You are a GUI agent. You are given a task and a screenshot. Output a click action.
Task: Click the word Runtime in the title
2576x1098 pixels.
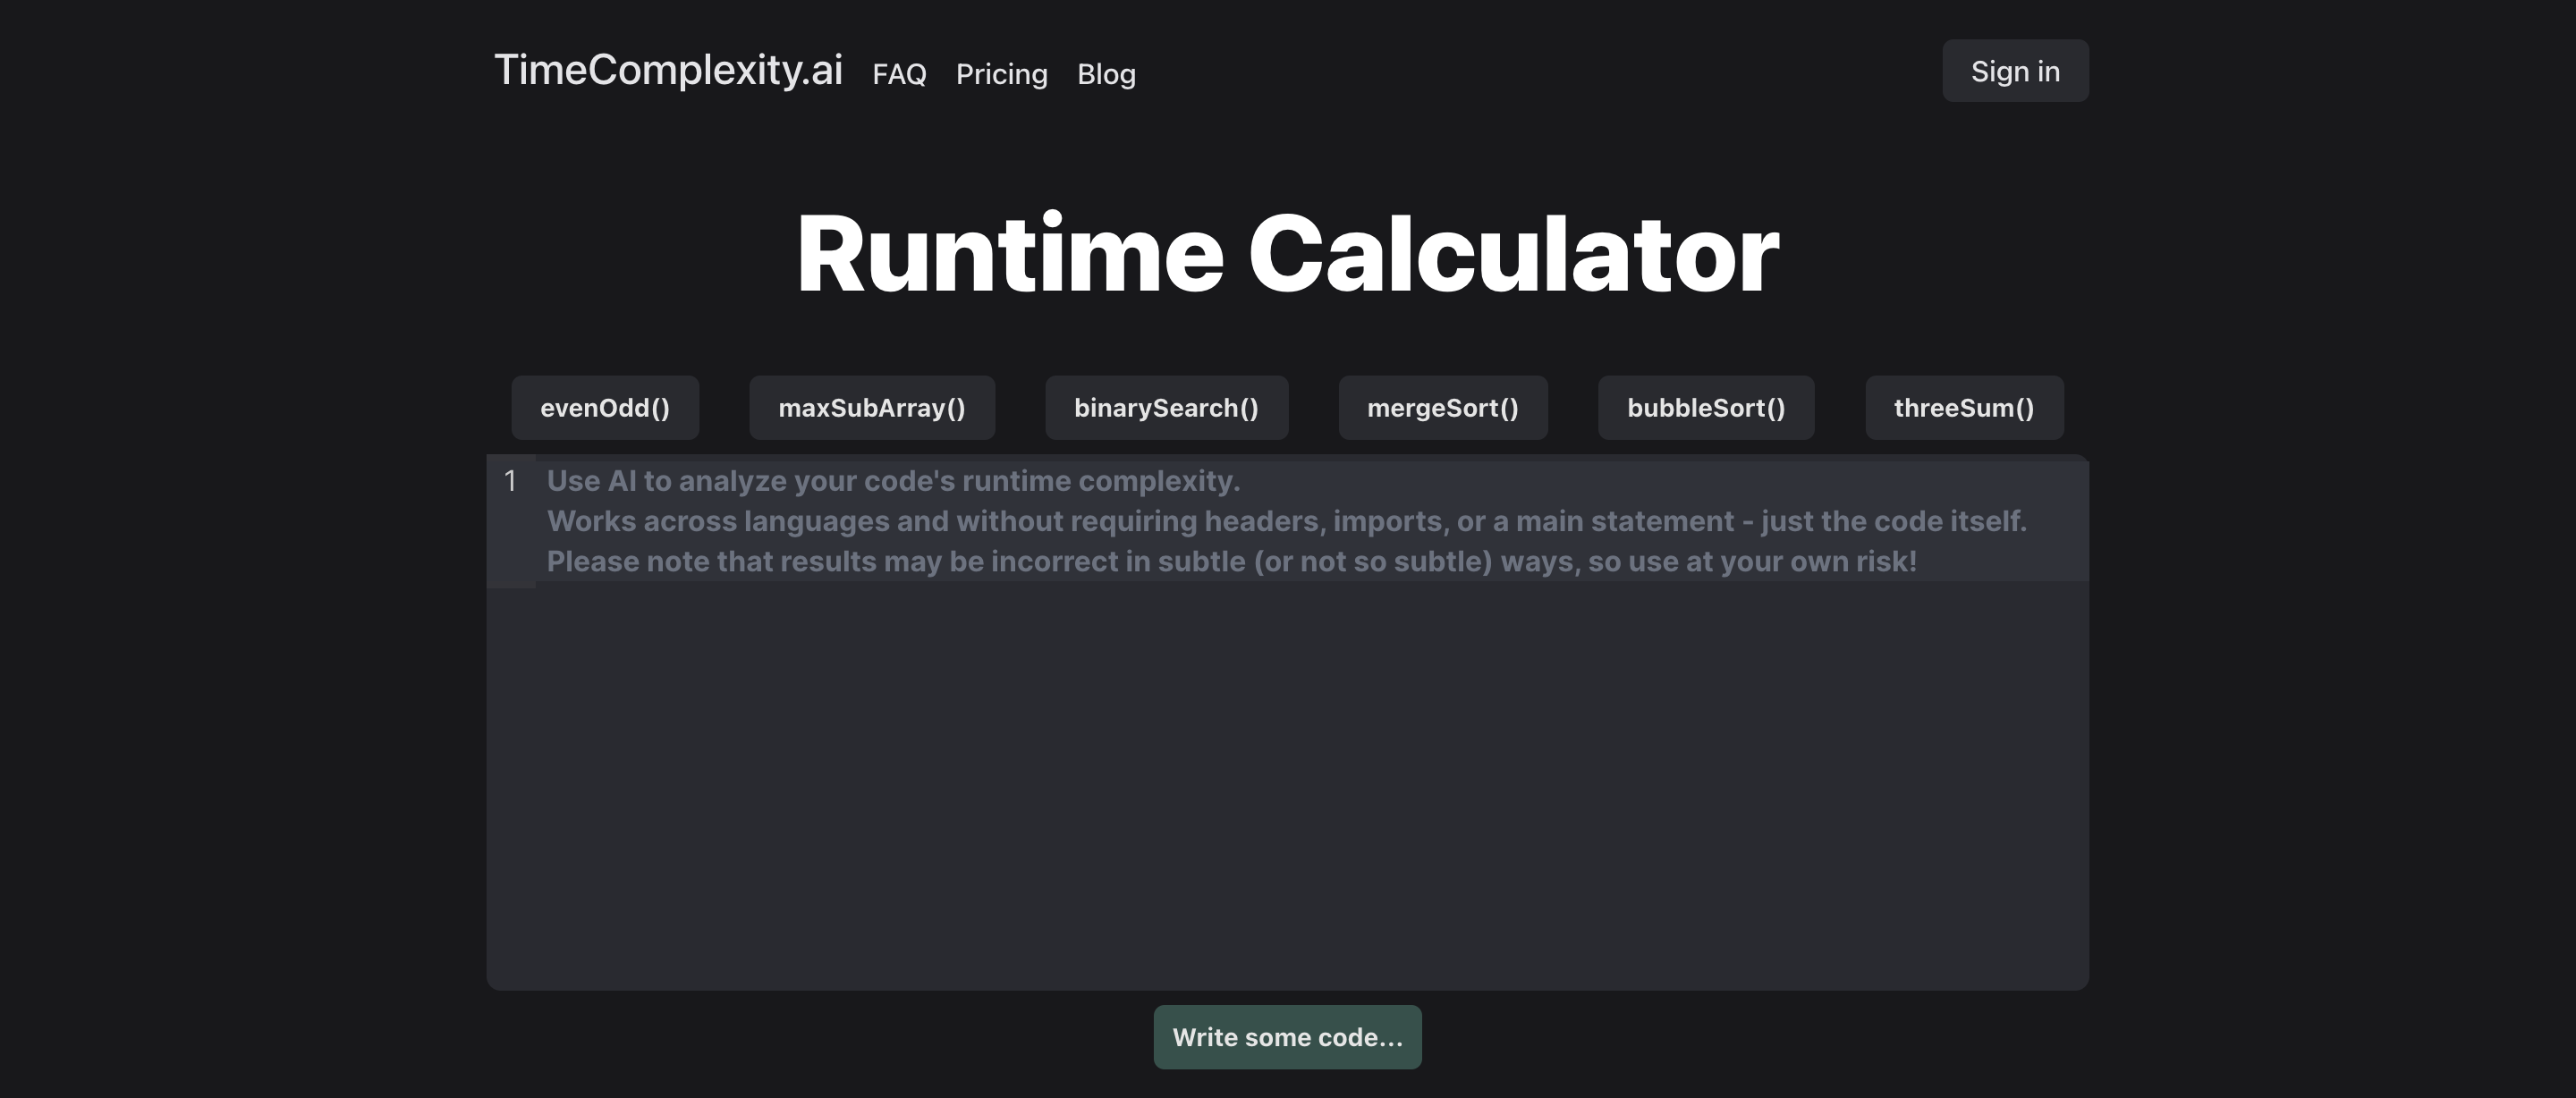pyautogui.click(x=1009, y=255)
